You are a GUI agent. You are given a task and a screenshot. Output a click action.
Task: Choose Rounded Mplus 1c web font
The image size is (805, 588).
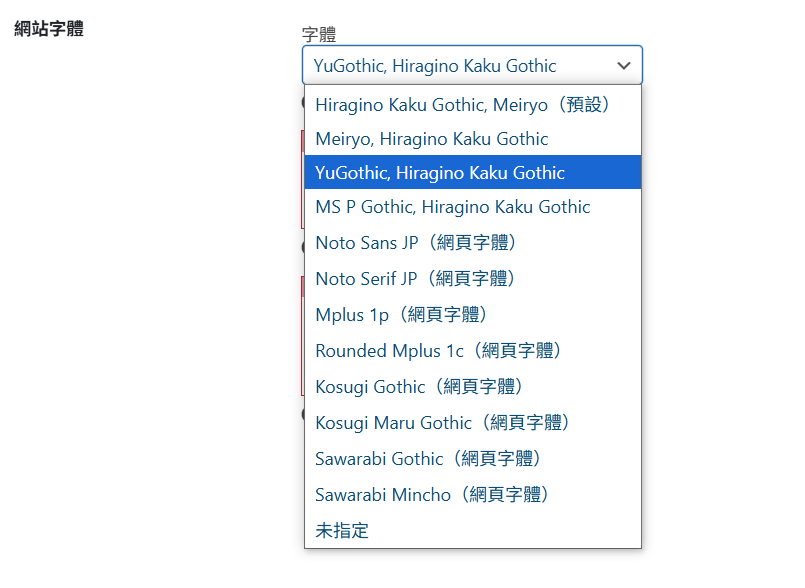(473, 350)
